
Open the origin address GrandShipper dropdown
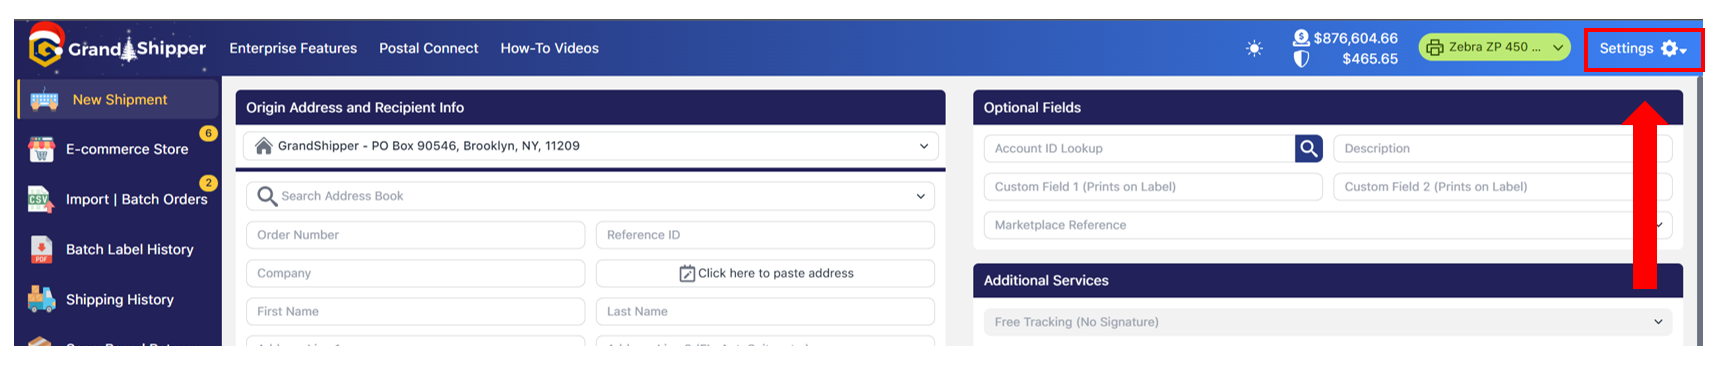[590, 146]
